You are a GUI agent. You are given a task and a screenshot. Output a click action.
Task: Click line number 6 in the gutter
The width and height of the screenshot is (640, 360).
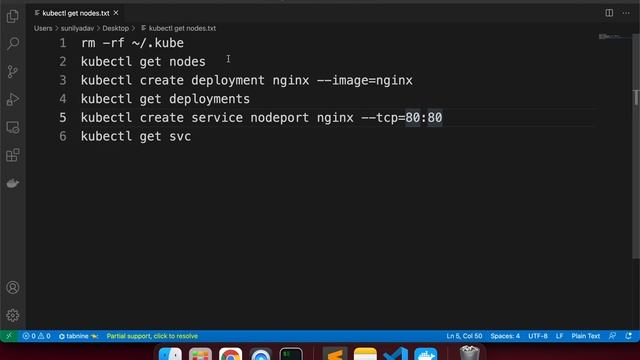tap(62, 136)
